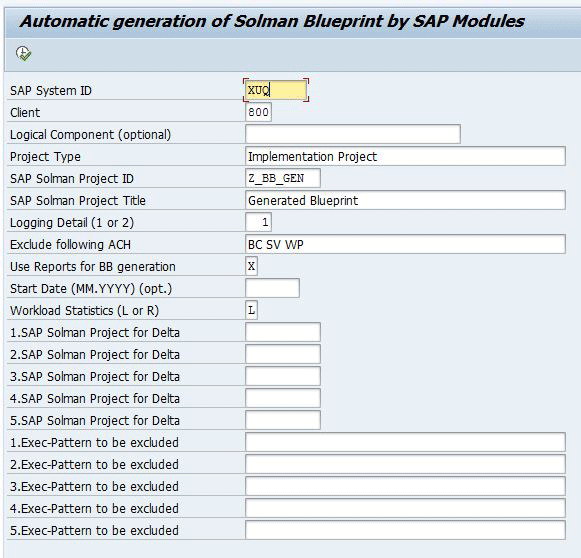Viewport: 581px width, 558px height.
Task: Click the 5.SAP Solman Project for Delta field
Action: [283, 420]
